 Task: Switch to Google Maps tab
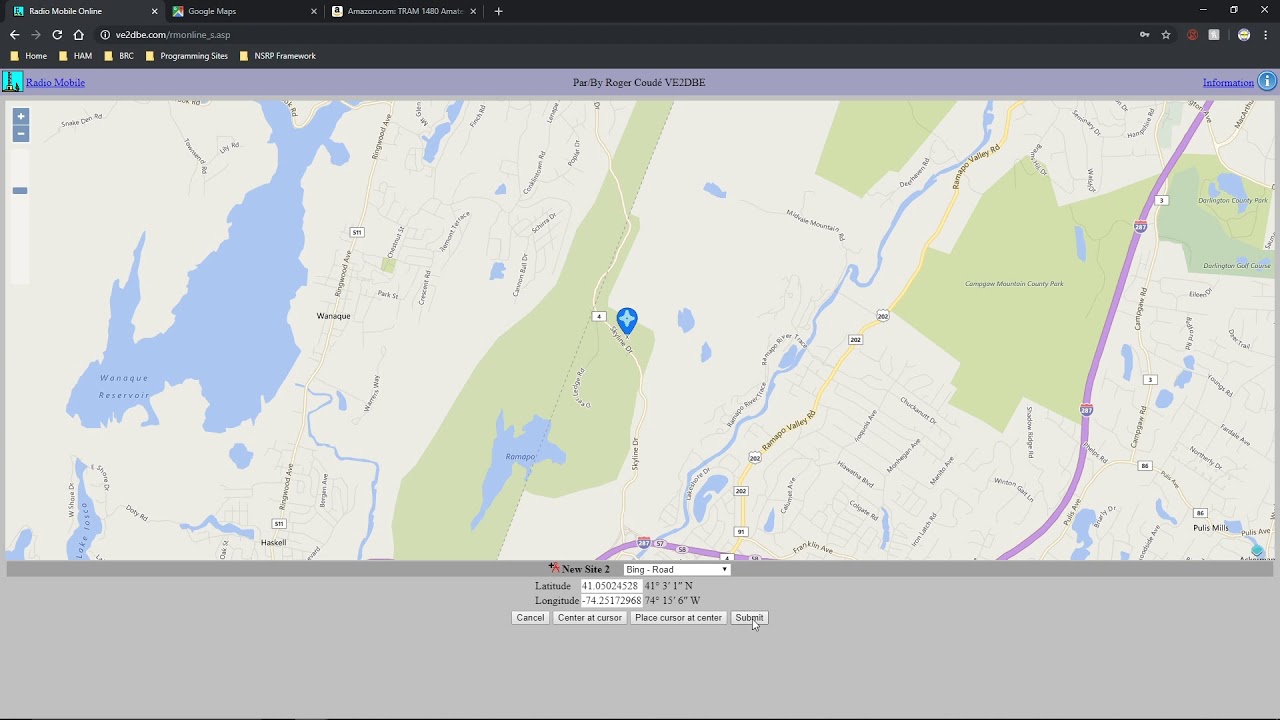245,11
